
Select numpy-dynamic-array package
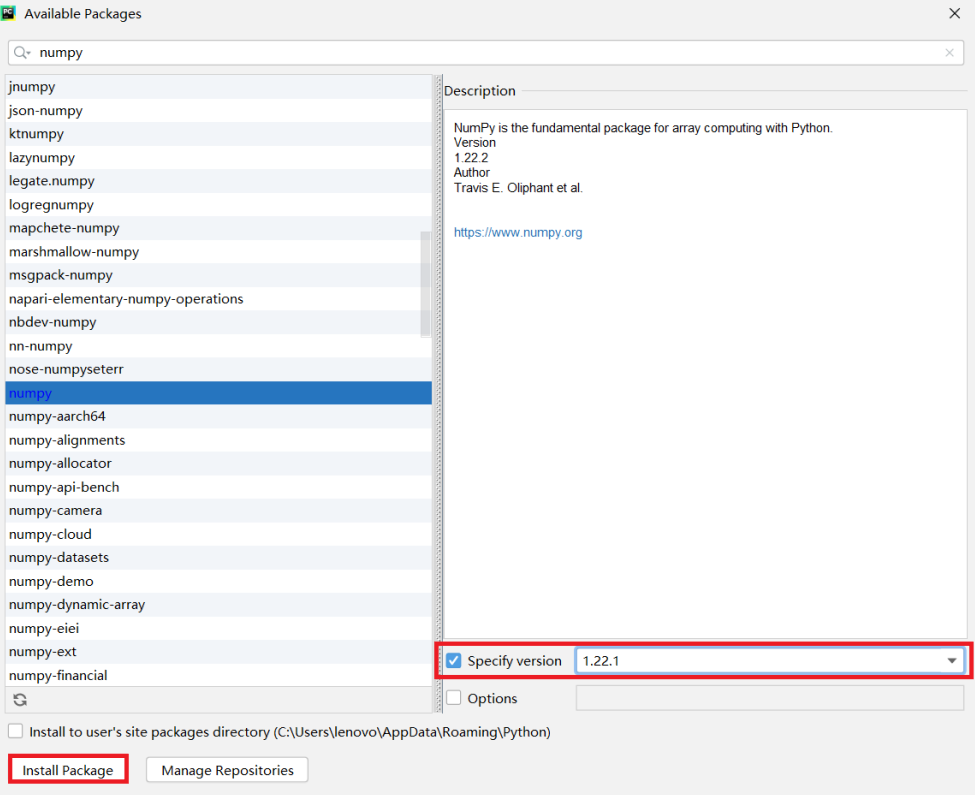point(218,605)
